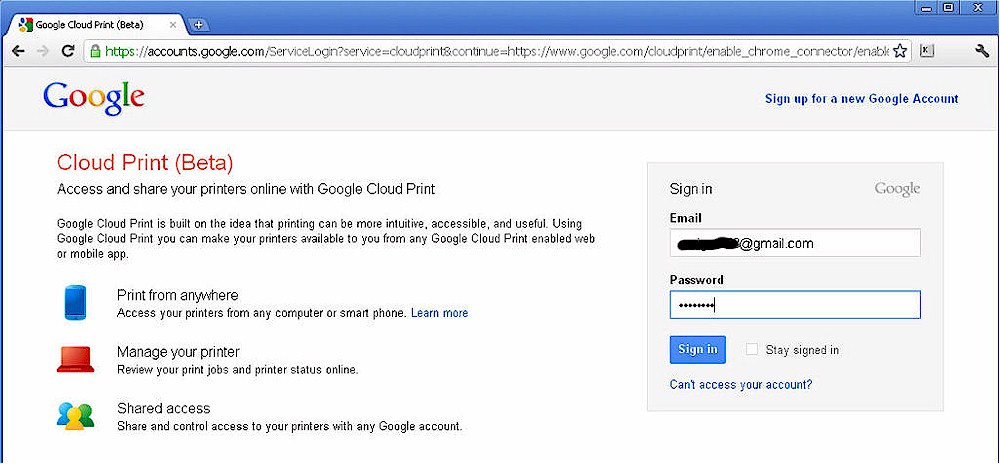Click the Password label above the field
The image size is (1000, 464).
pos(696,280)
